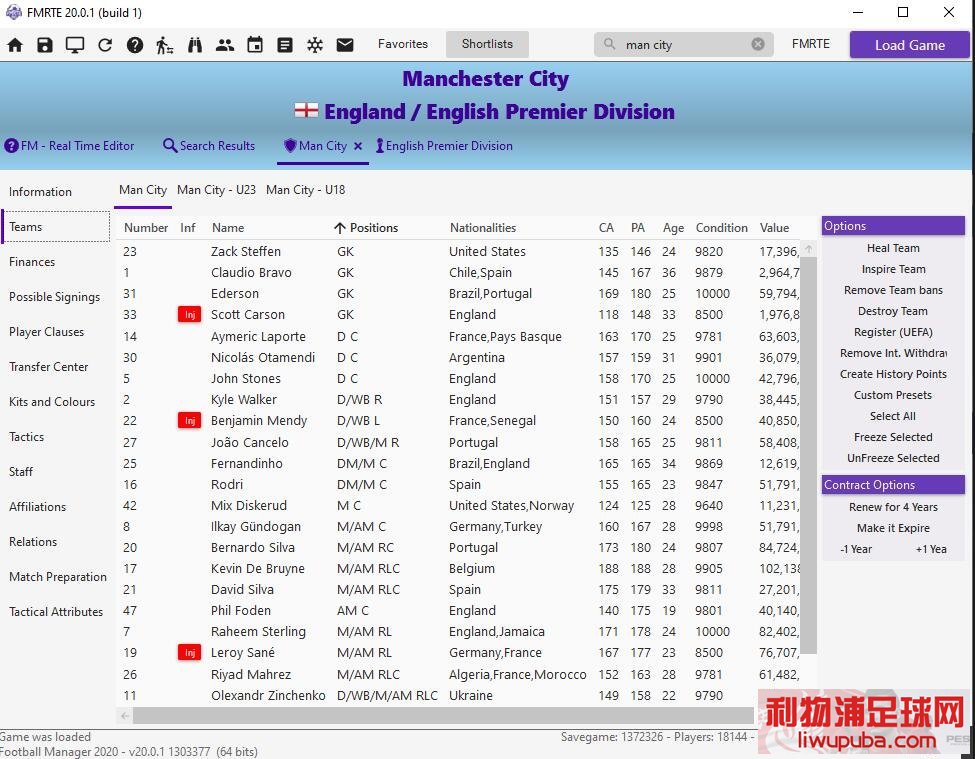This screenshot has height=759, width=975.
Task: Clear the 'man city' search text
Action: [x=758, y=44]
